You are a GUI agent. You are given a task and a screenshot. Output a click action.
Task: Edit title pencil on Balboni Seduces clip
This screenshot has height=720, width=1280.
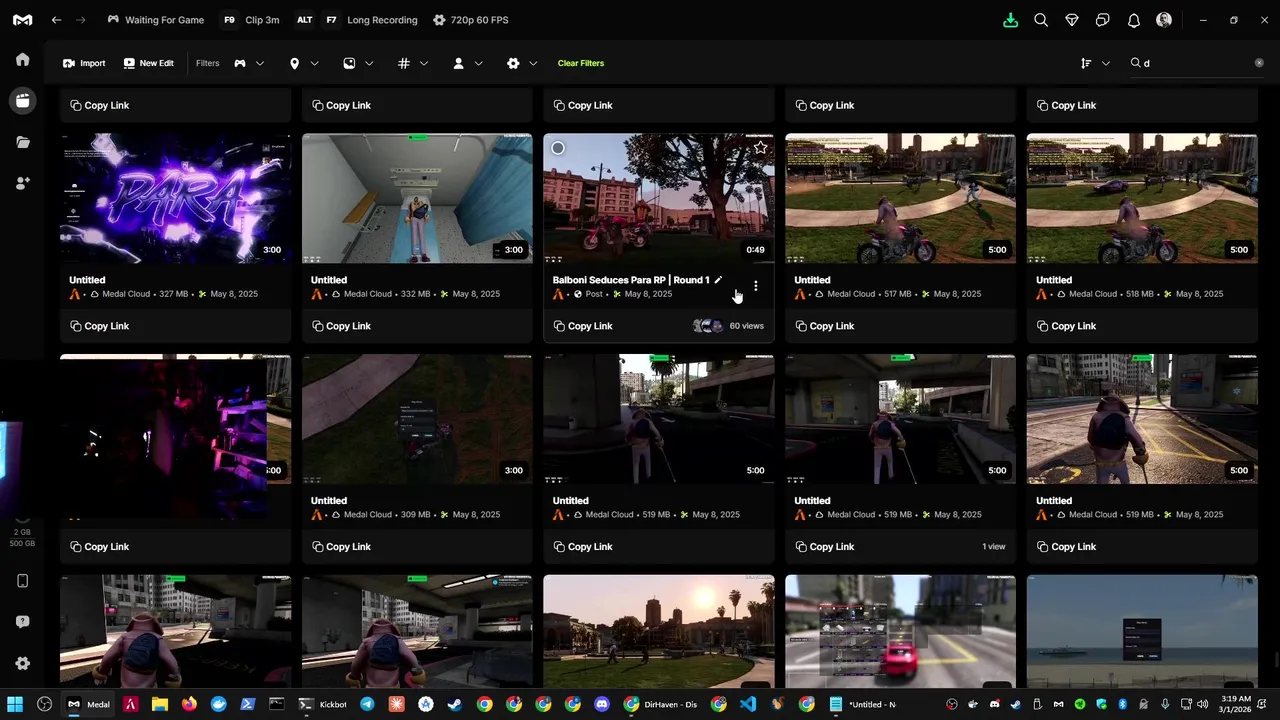point(718,280)
